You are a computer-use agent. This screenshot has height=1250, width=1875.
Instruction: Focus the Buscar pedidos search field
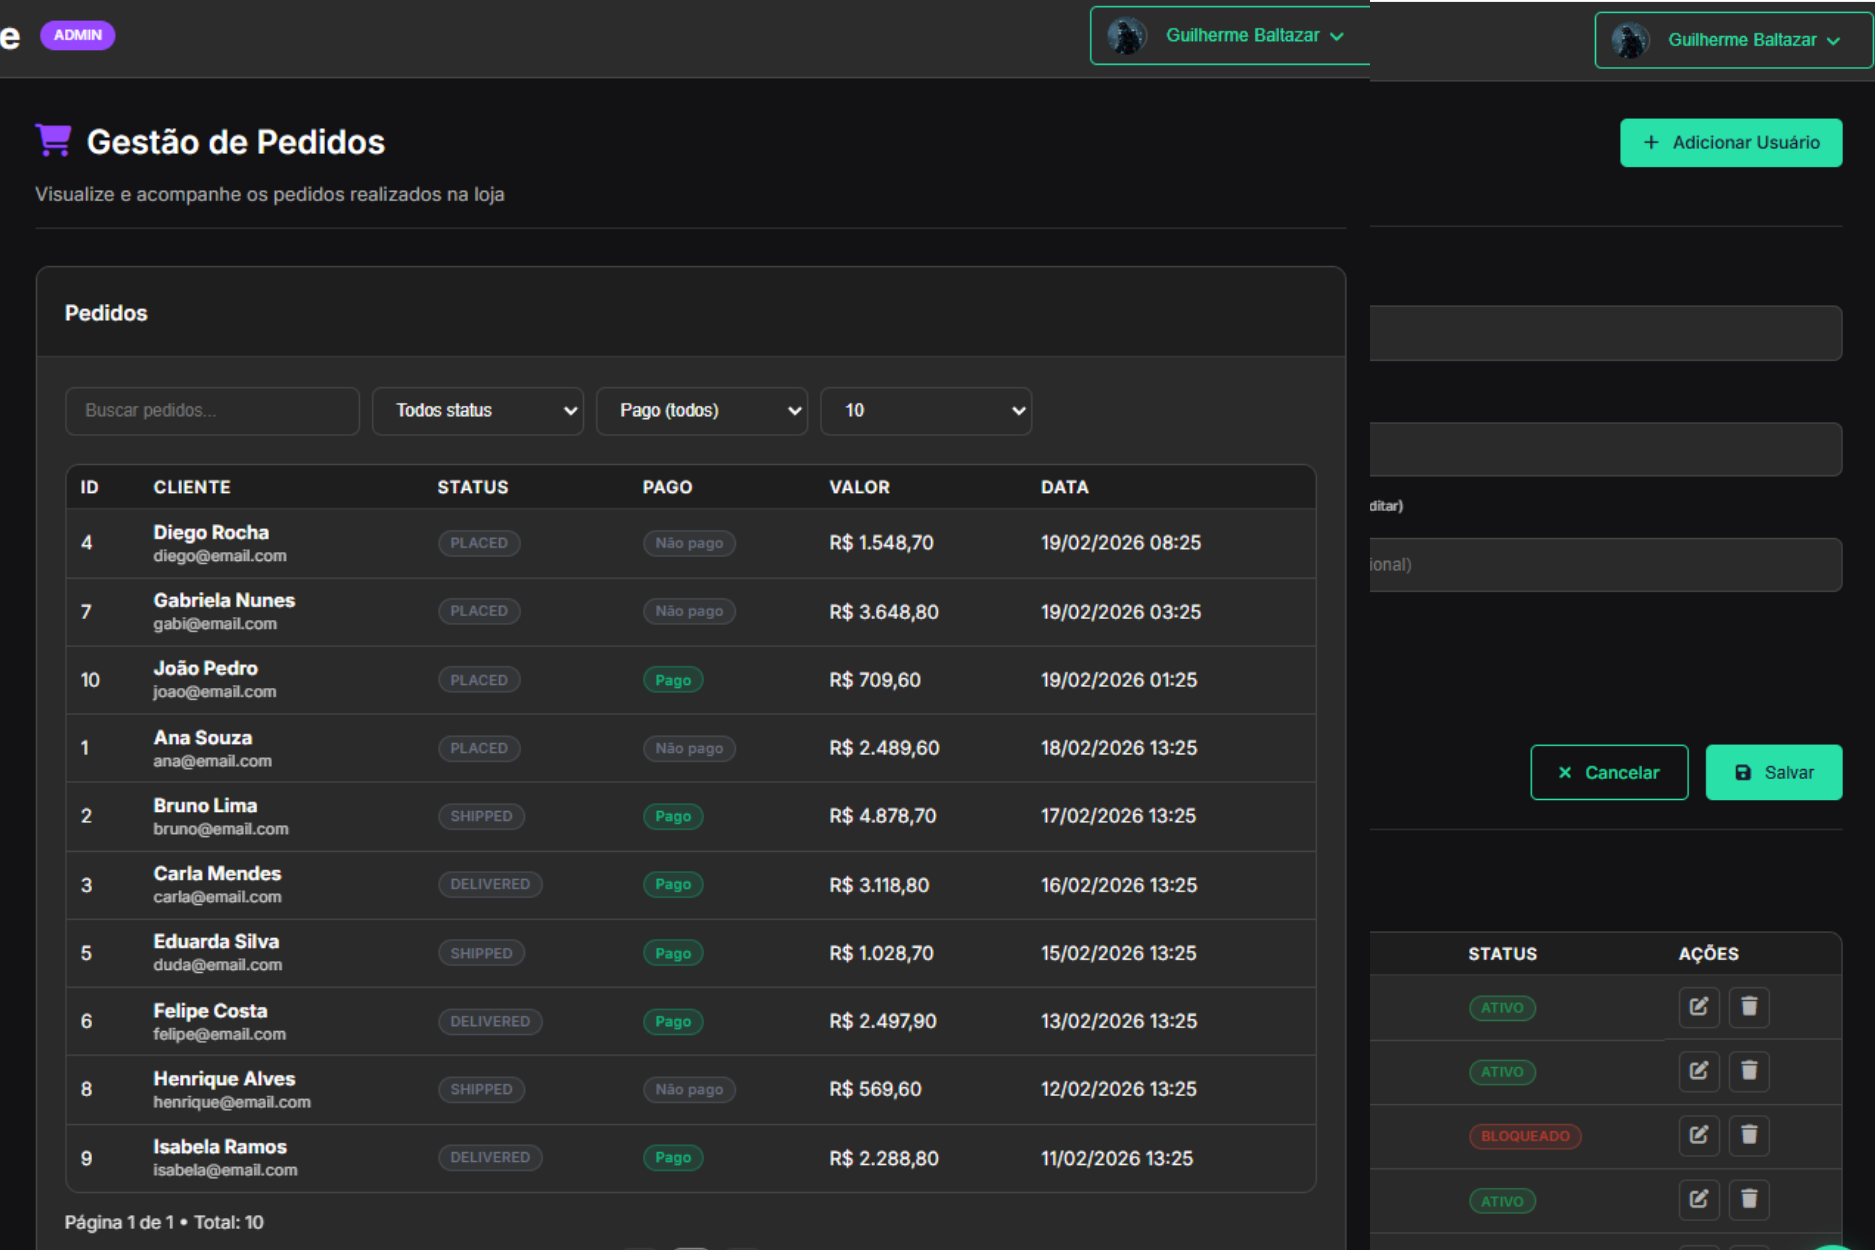212,411
